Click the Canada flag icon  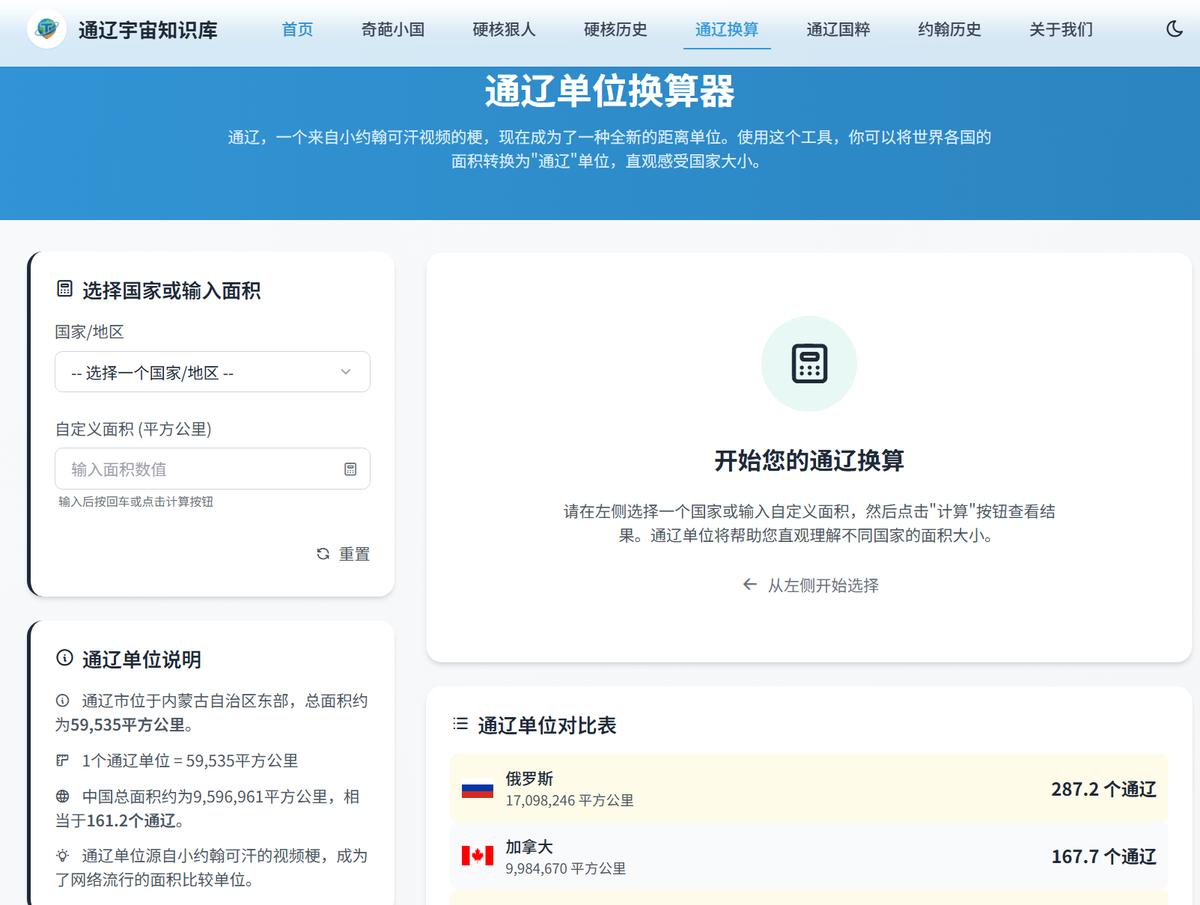click(477, 856)
